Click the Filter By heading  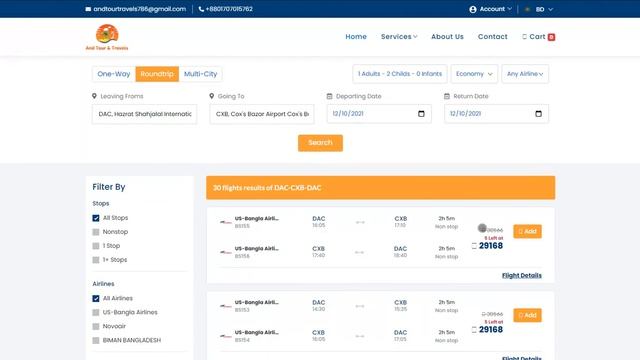(109, 187)
